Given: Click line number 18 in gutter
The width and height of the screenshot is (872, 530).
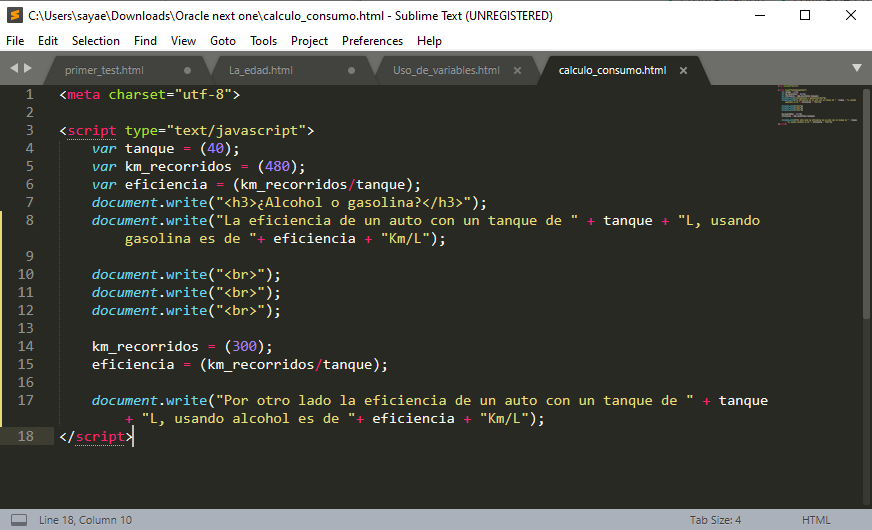Looking at the screenshot, I should (26, 436).
